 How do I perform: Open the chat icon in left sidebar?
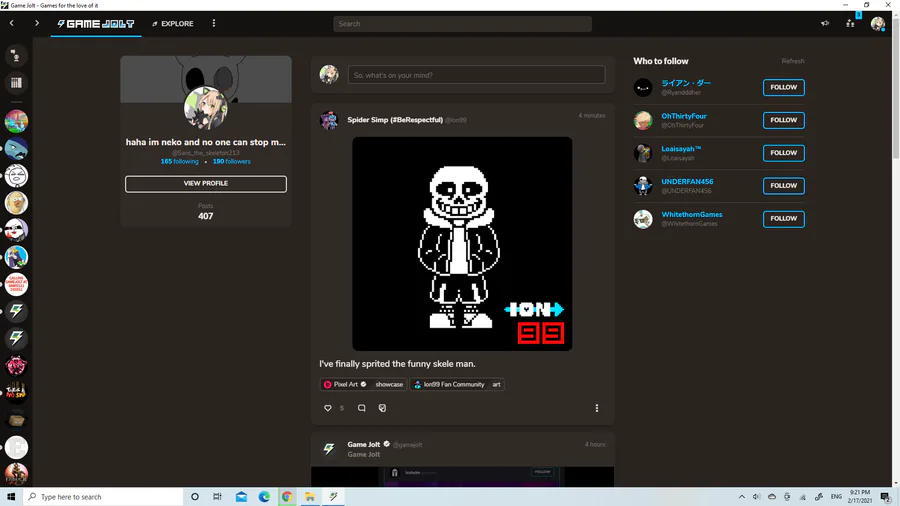(x=16, y=56)
